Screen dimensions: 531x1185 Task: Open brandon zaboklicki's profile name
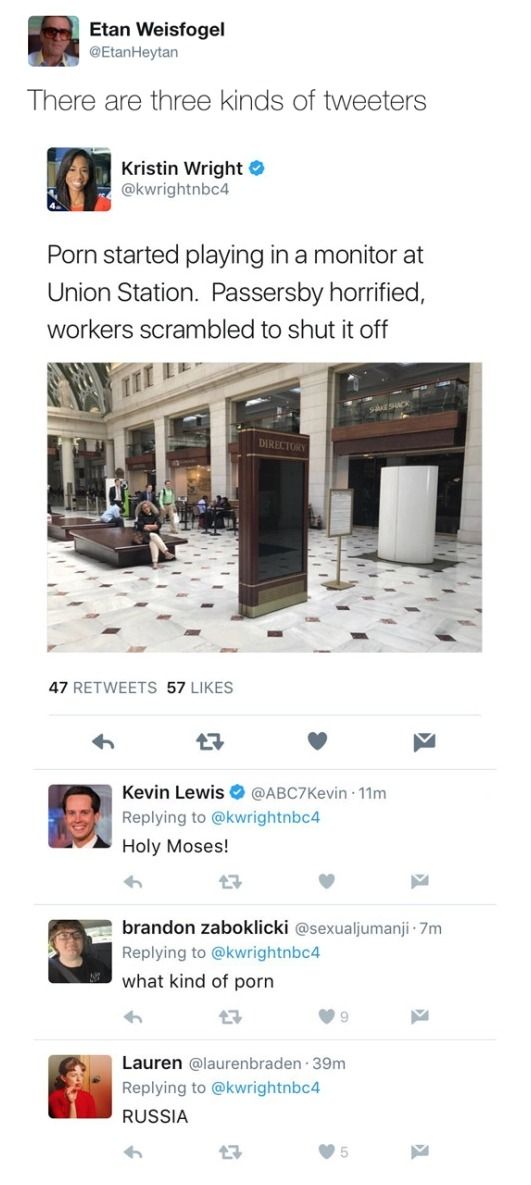tap(202, 927)
